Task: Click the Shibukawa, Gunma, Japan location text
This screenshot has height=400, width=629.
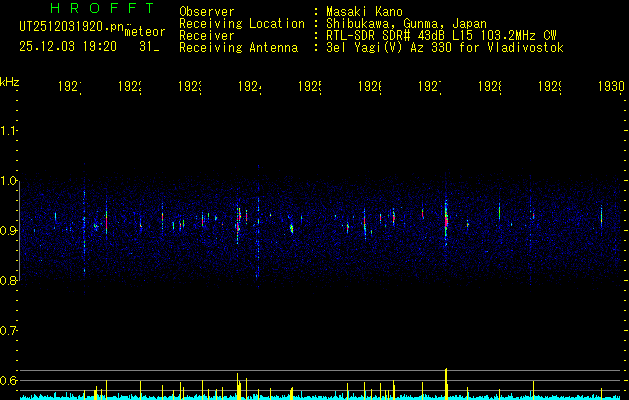Action: click(x=406, y=24)
